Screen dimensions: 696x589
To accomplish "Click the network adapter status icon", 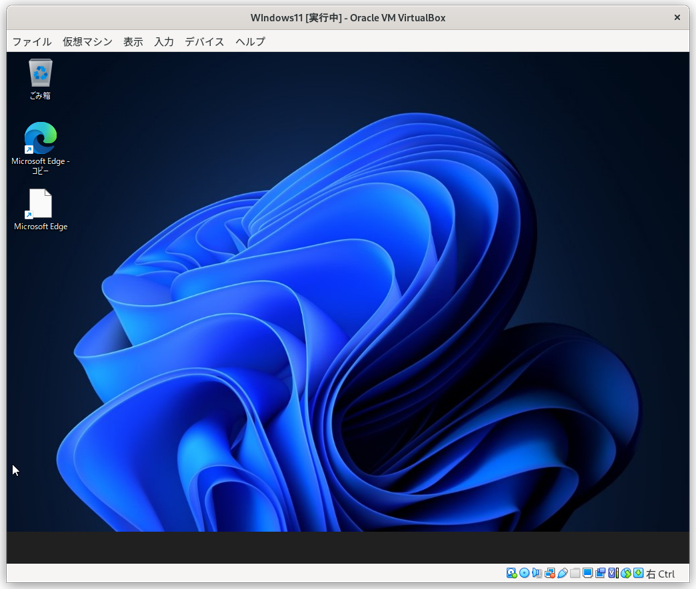I will tap(550, 573).
